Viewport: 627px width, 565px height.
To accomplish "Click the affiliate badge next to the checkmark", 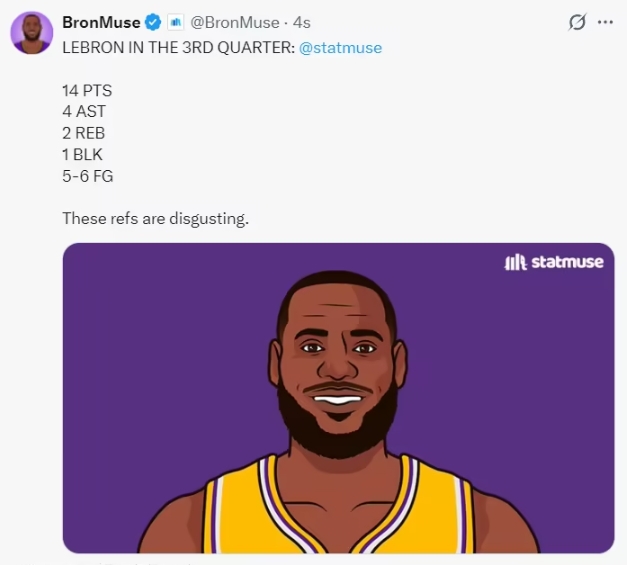I will pos(175,22).
